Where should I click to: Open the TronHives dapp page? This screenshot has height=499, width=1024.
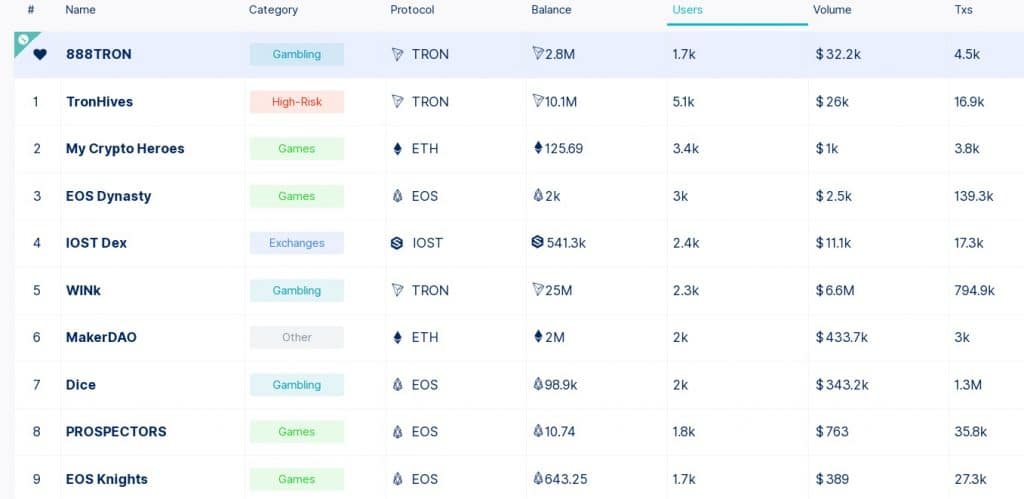tap(99, 102)
